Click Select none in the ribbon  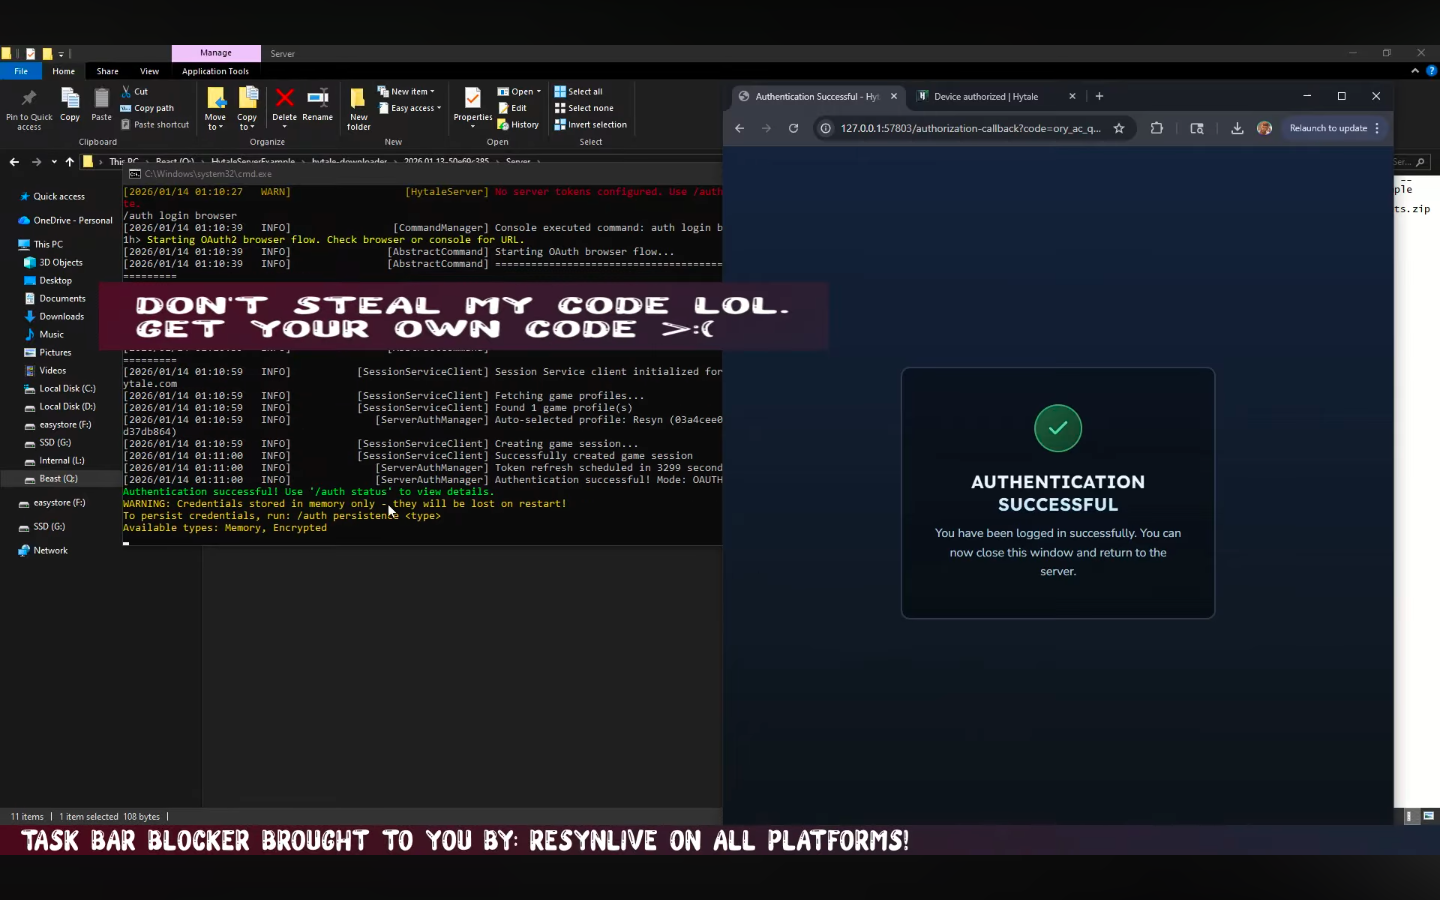click(x=589, y=108)
